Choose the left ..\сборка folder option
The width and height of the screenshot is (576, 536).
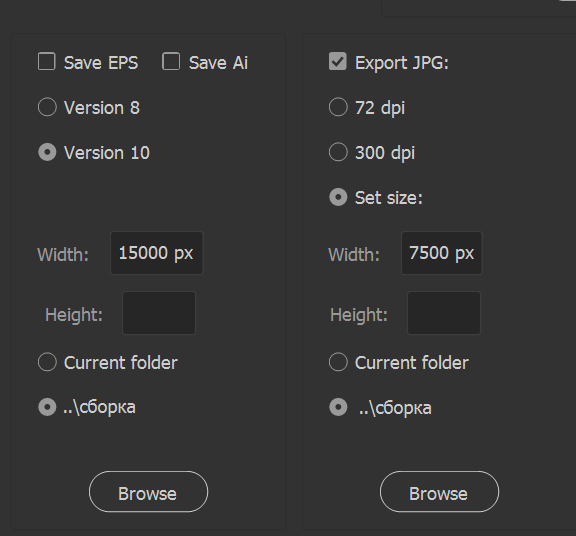47,407
